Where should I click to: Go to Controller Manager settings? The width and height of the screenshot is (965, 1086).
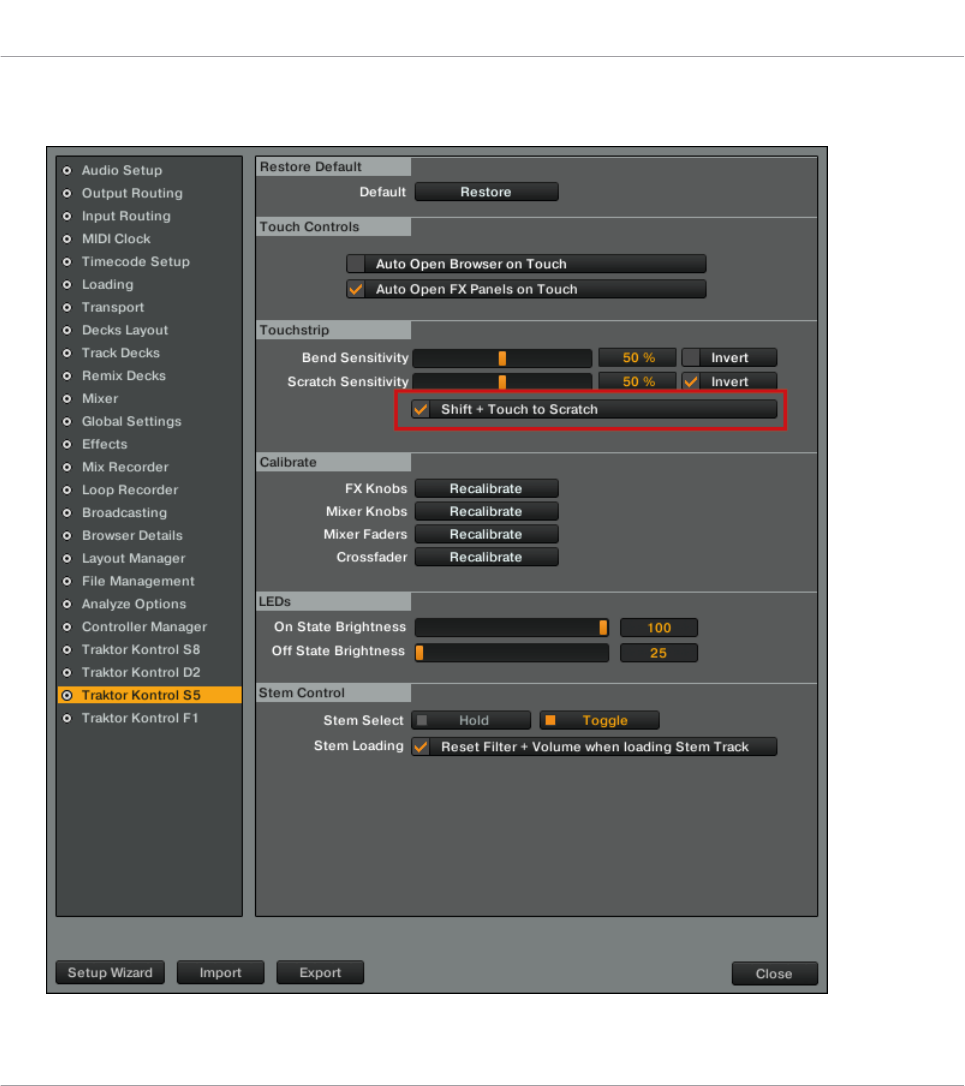point(144,627)
